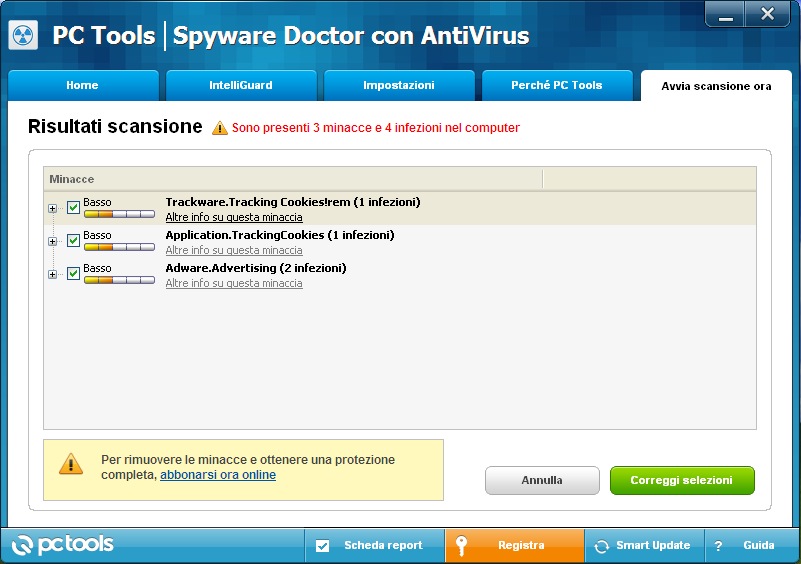Switch to the IntelliGuard tab
801x564 pixels.
[x=241, y=86]
